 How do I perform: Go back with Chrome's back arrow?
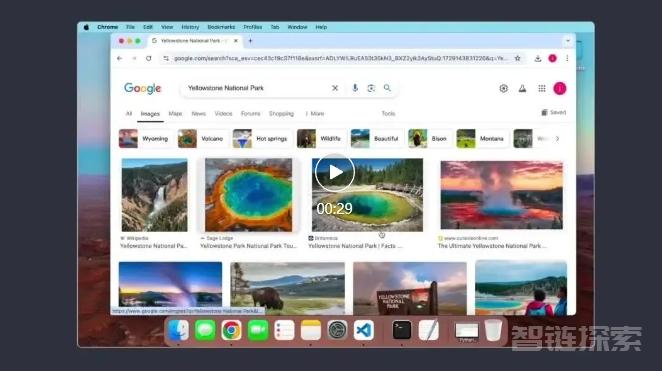(x=119, y=58)
